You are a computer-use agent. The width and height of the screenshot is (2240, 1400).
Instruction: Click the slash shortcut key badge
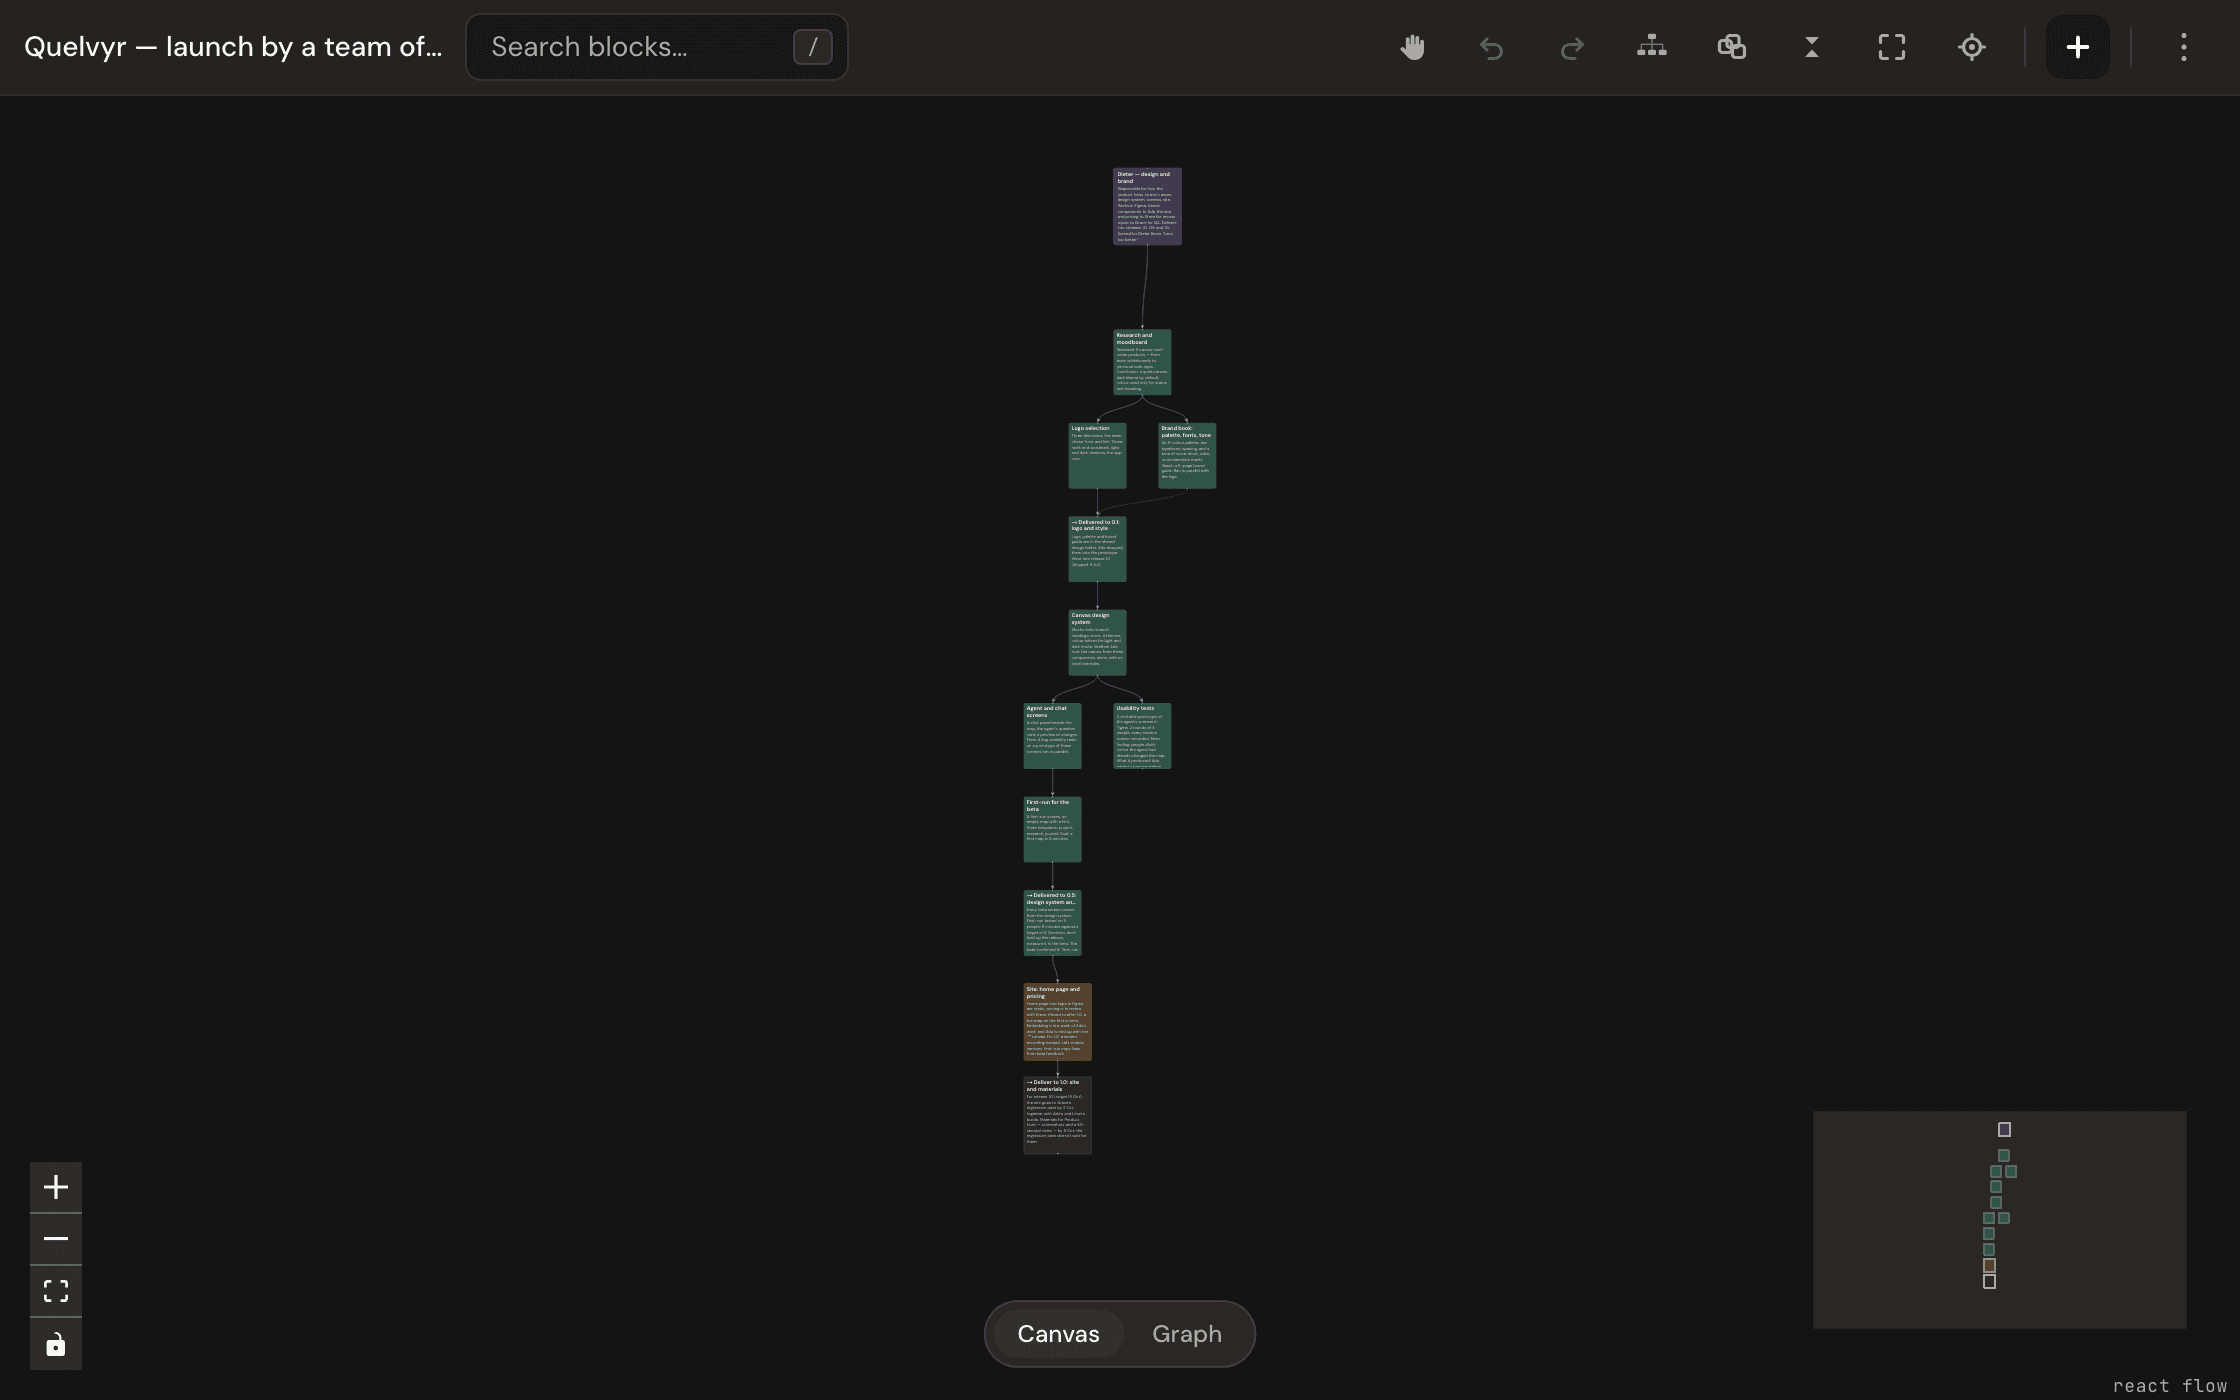(x=813, y=47)
